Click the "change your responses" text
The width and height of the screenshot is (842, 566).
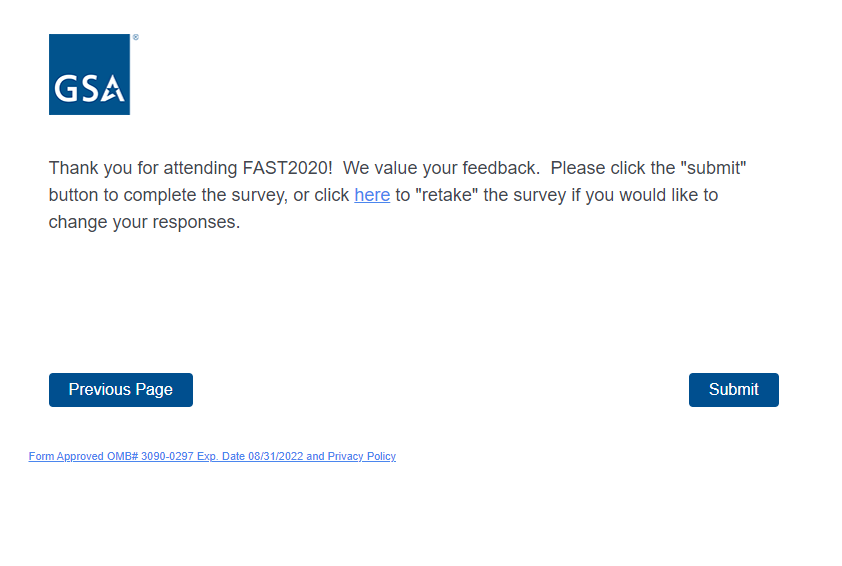(x=144, y=222)
